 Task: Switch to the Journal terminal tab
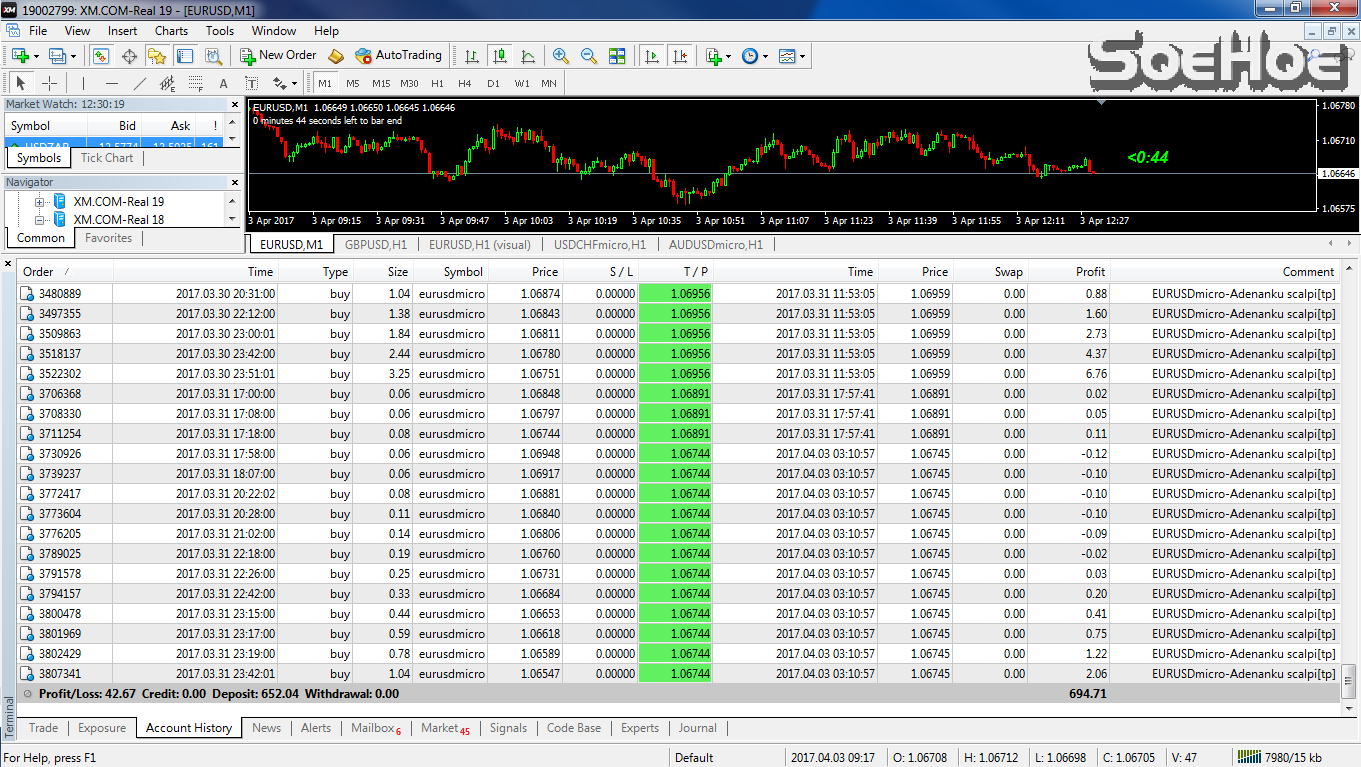click(x=697, y=728)
